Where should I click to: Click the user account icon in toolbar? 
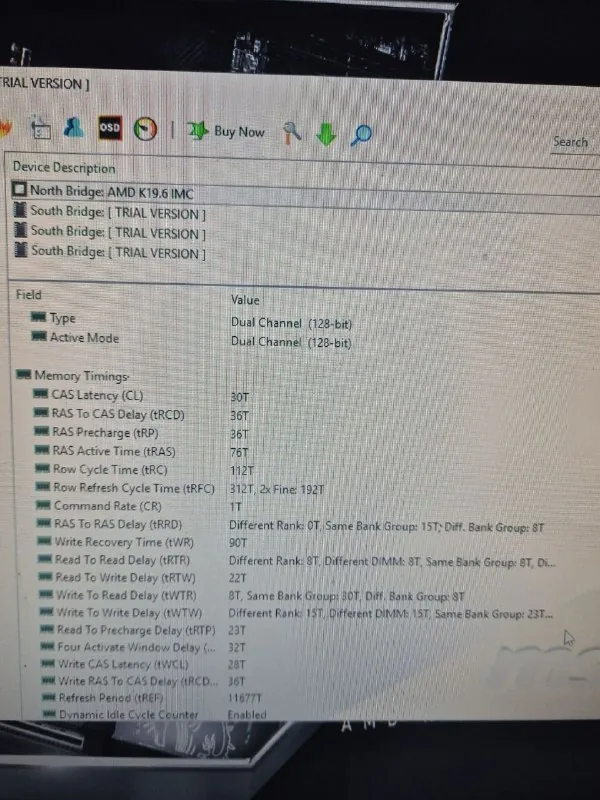(x=74, y=128)
